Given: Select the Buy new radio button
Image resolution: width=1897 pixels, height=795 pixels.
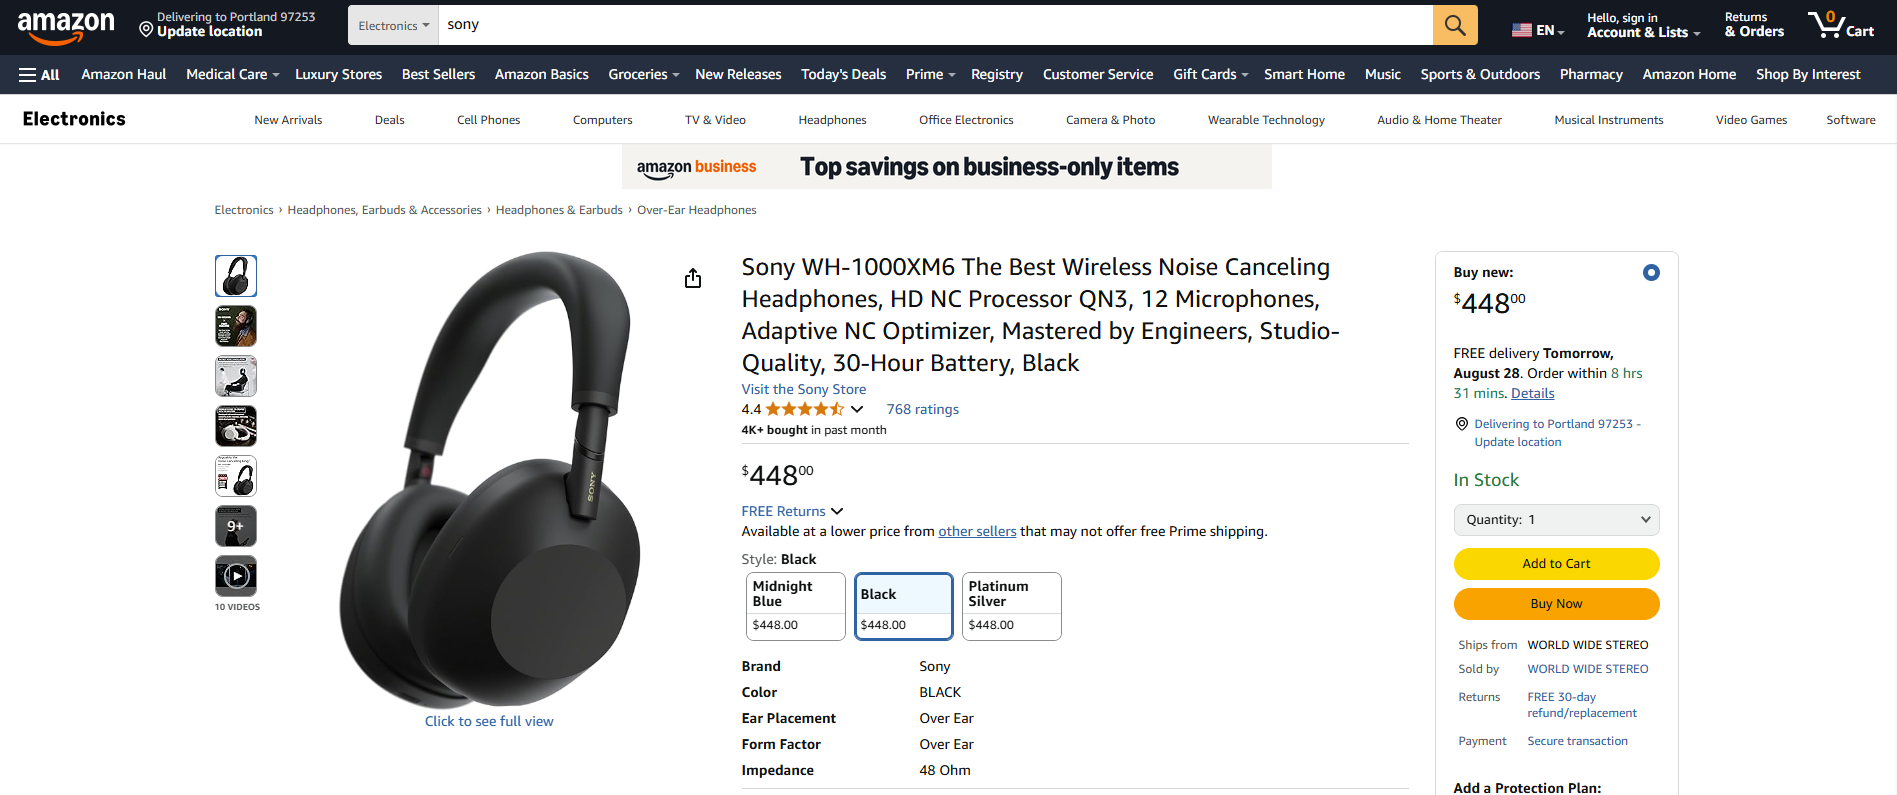Looking at the screenshot, I should [x=1651, y=272].
